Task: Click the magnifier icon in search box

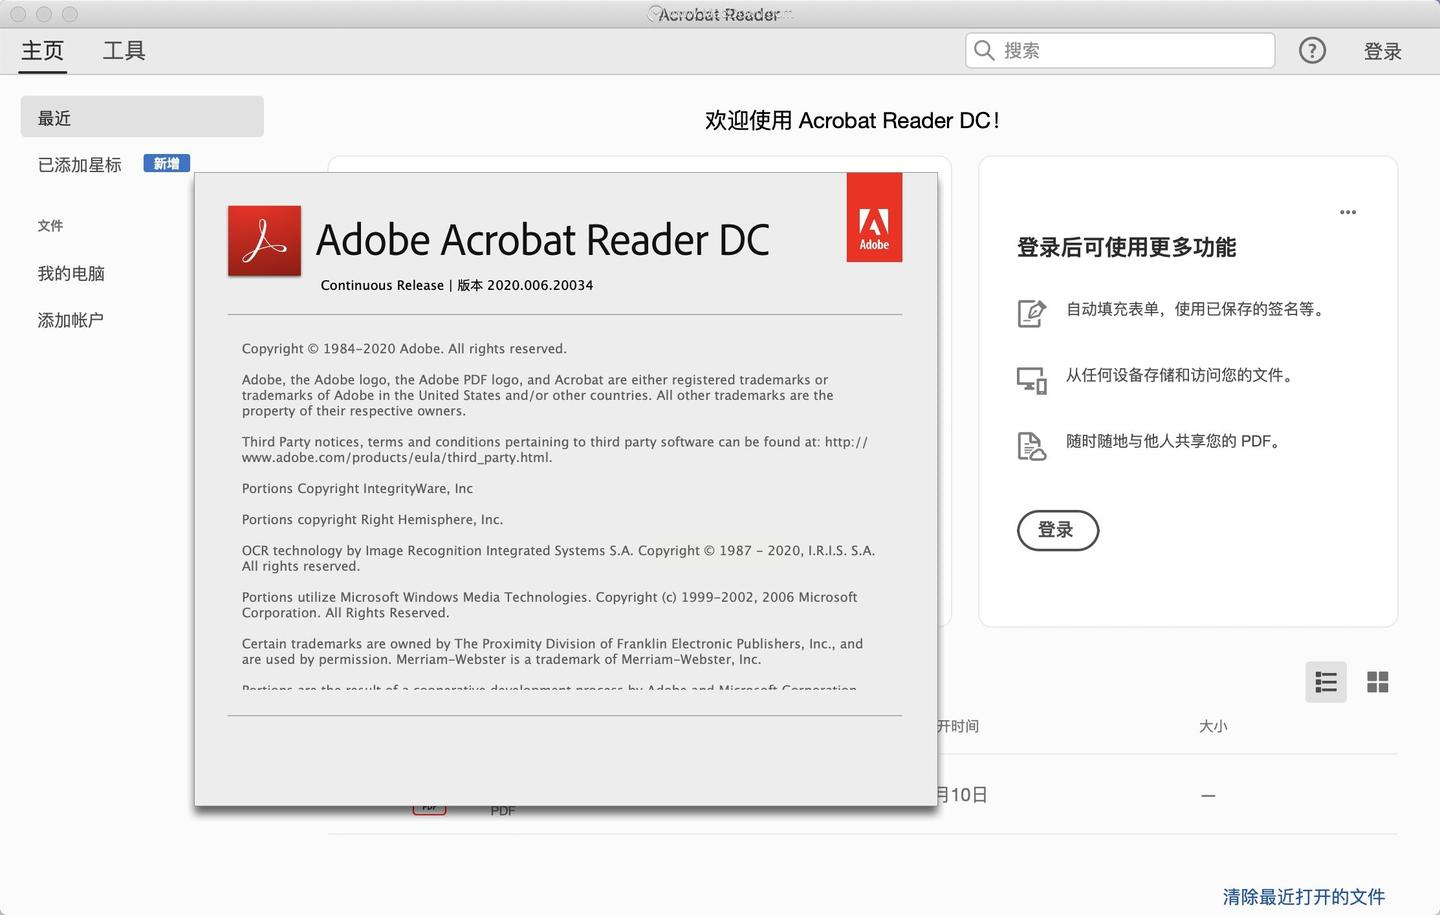Action: [x=984, y=50]
